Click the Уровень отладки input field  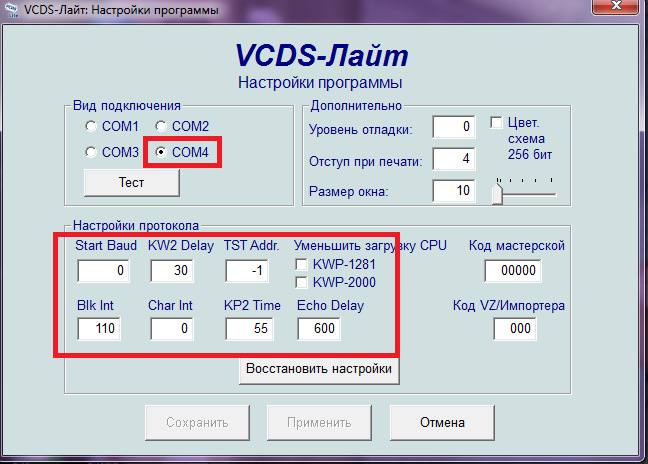453,126
